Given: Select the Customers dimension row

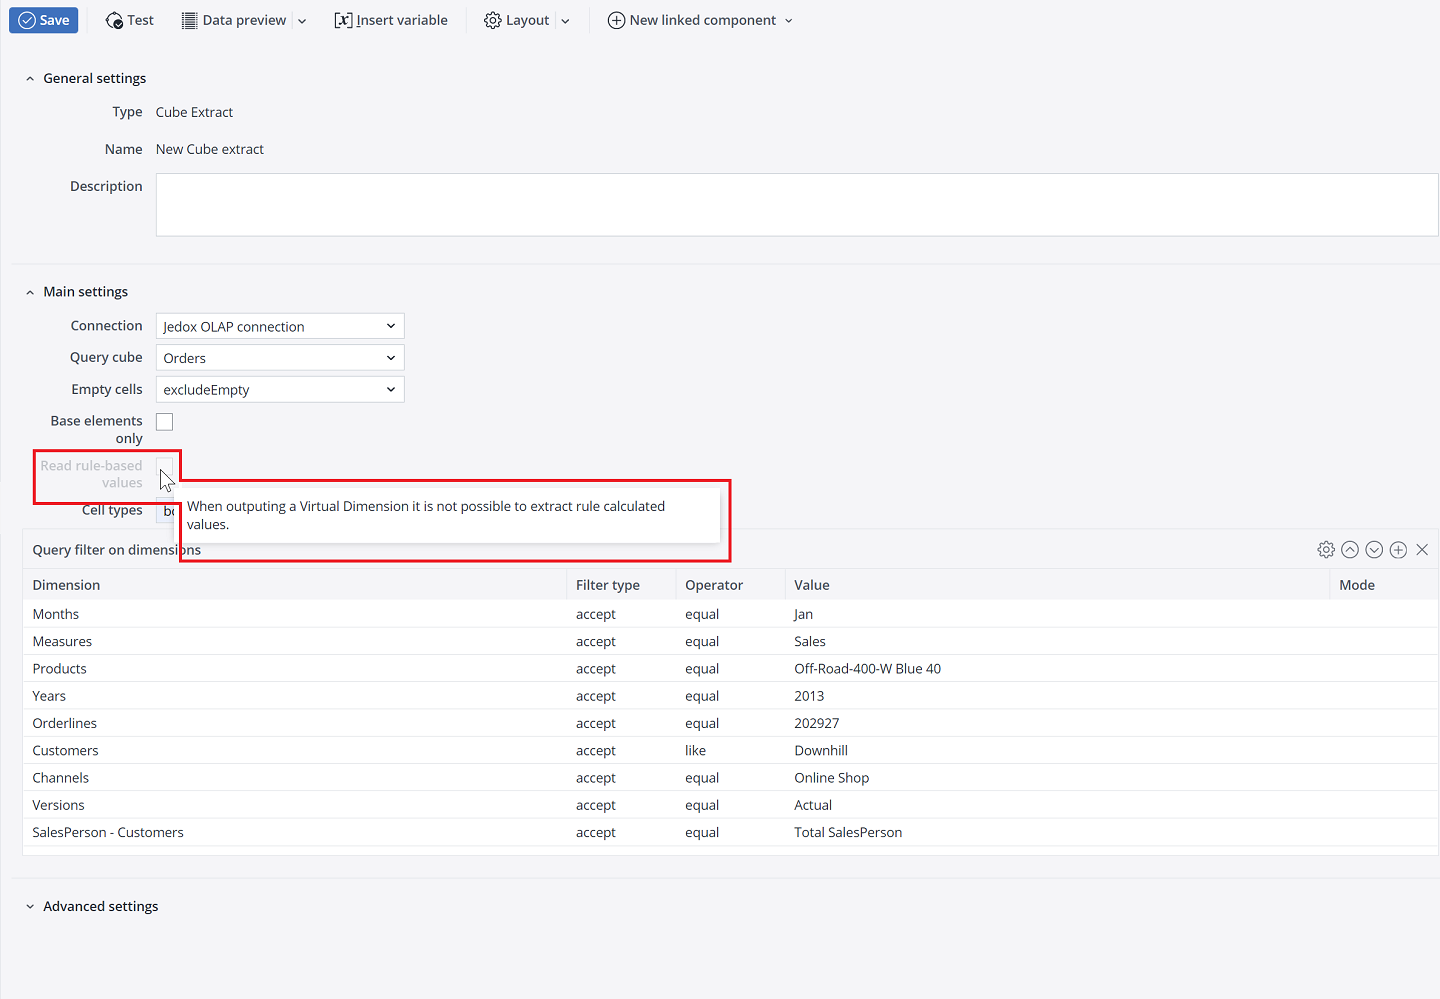Looking at the screenshot, I should (x=66, y=751).
